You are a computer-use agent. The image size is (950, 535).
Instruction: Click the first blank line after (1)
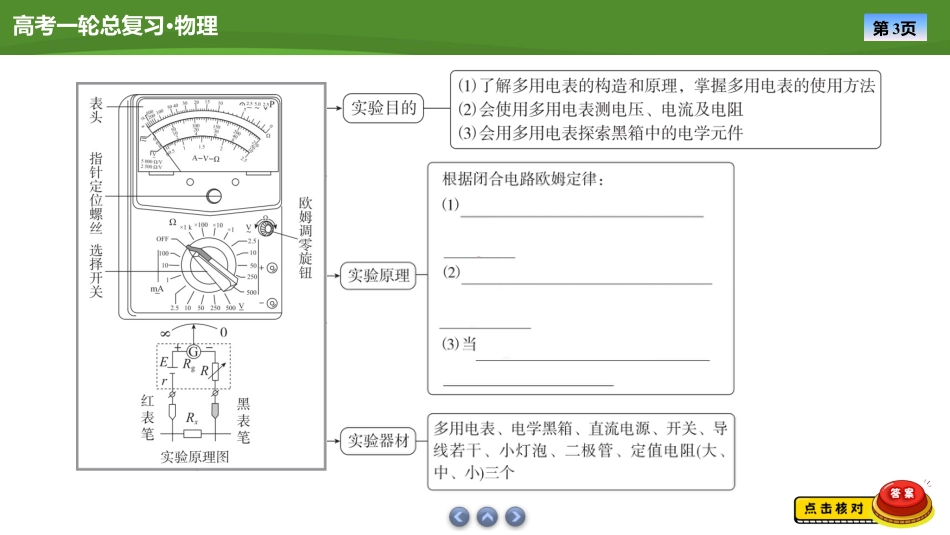581,214
